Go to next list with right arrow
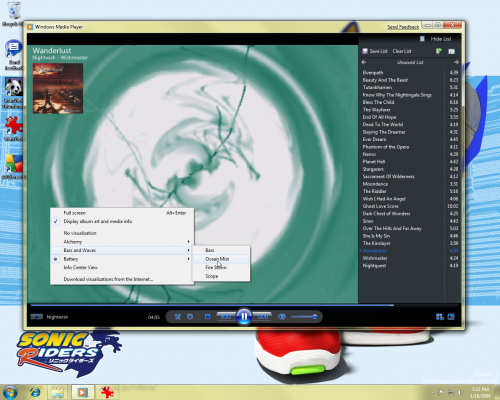 coord(456,62)
